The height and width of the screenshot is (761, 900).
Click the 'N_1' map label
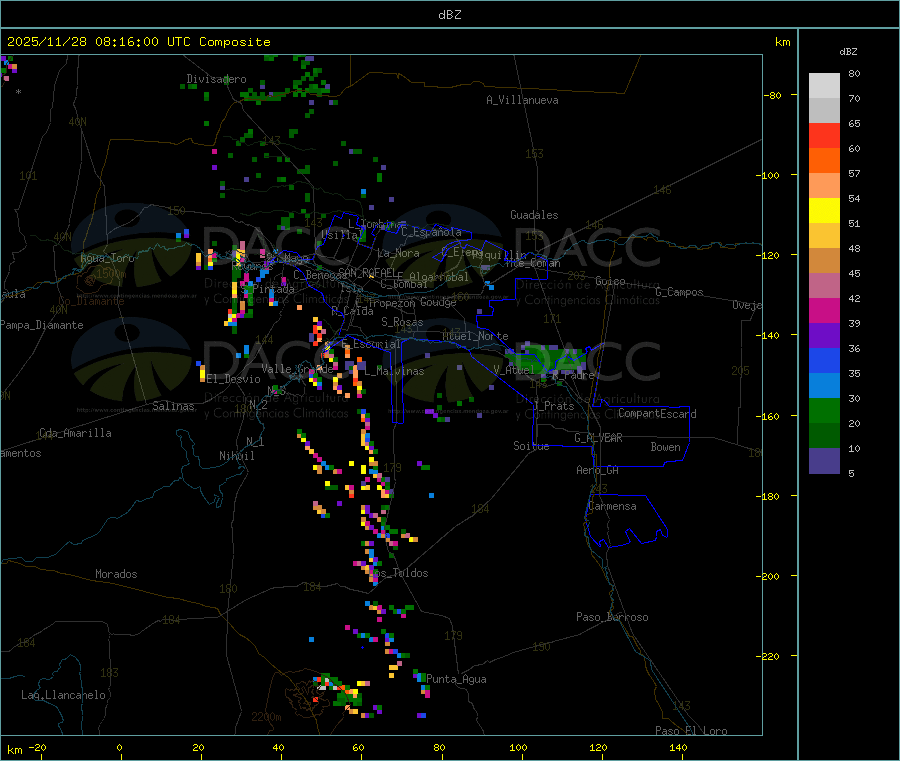point(255,441)
